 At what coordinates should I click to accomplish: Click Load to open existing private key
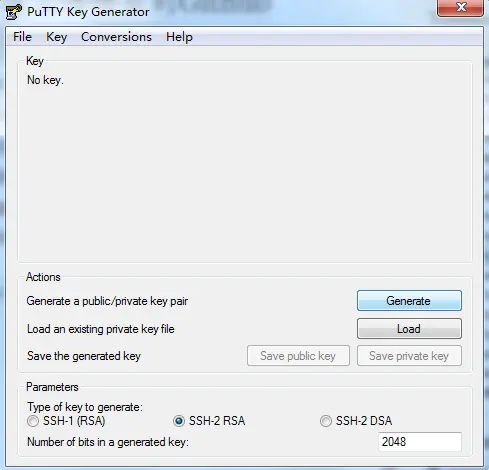[409, 329]
